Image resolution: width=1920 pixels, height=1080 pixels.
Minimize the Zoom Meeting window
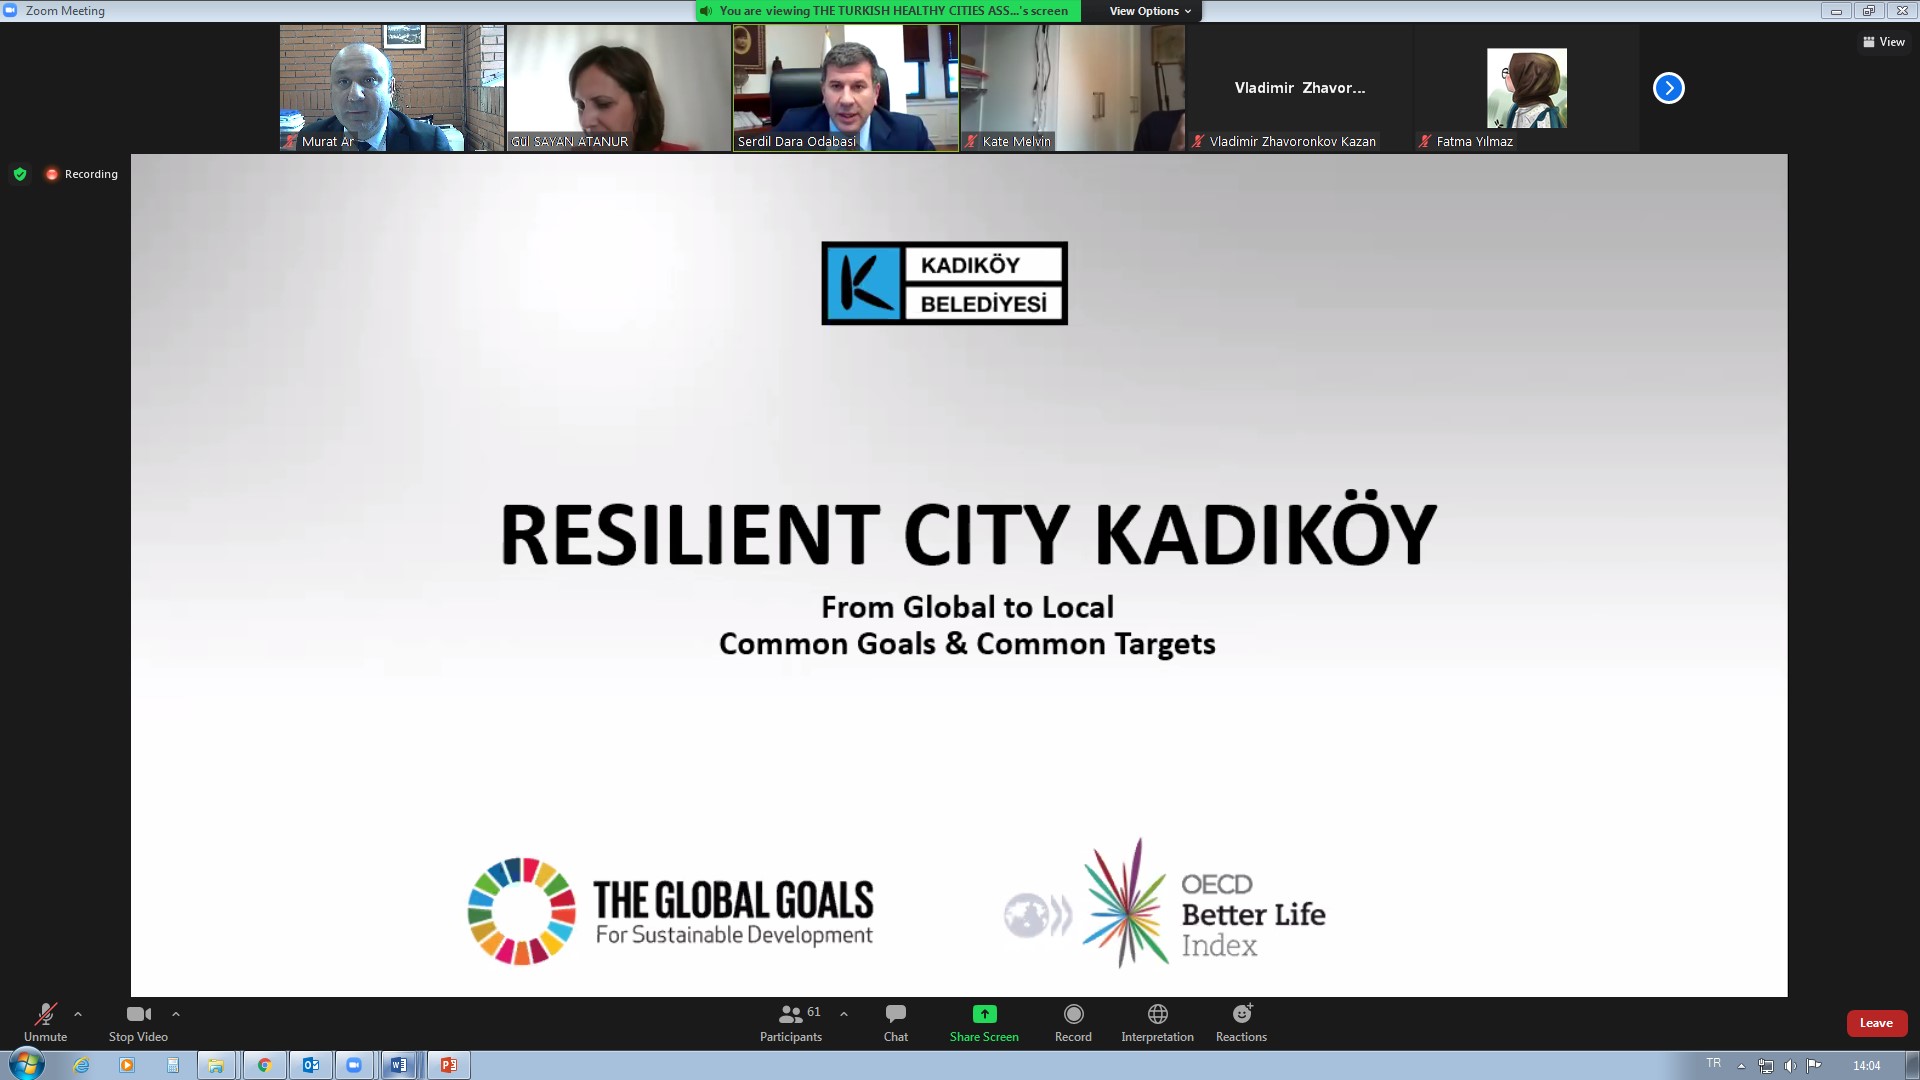pyautogui.click(x=1836, y=11)
